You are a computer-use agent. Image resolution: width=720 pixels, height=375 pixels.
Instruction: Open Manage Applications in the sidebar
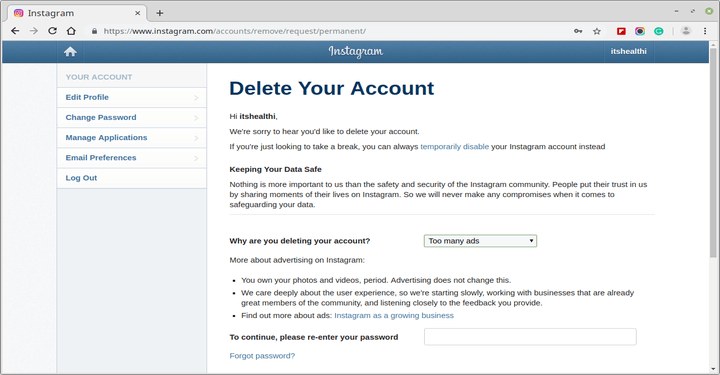tap(131, 138)
